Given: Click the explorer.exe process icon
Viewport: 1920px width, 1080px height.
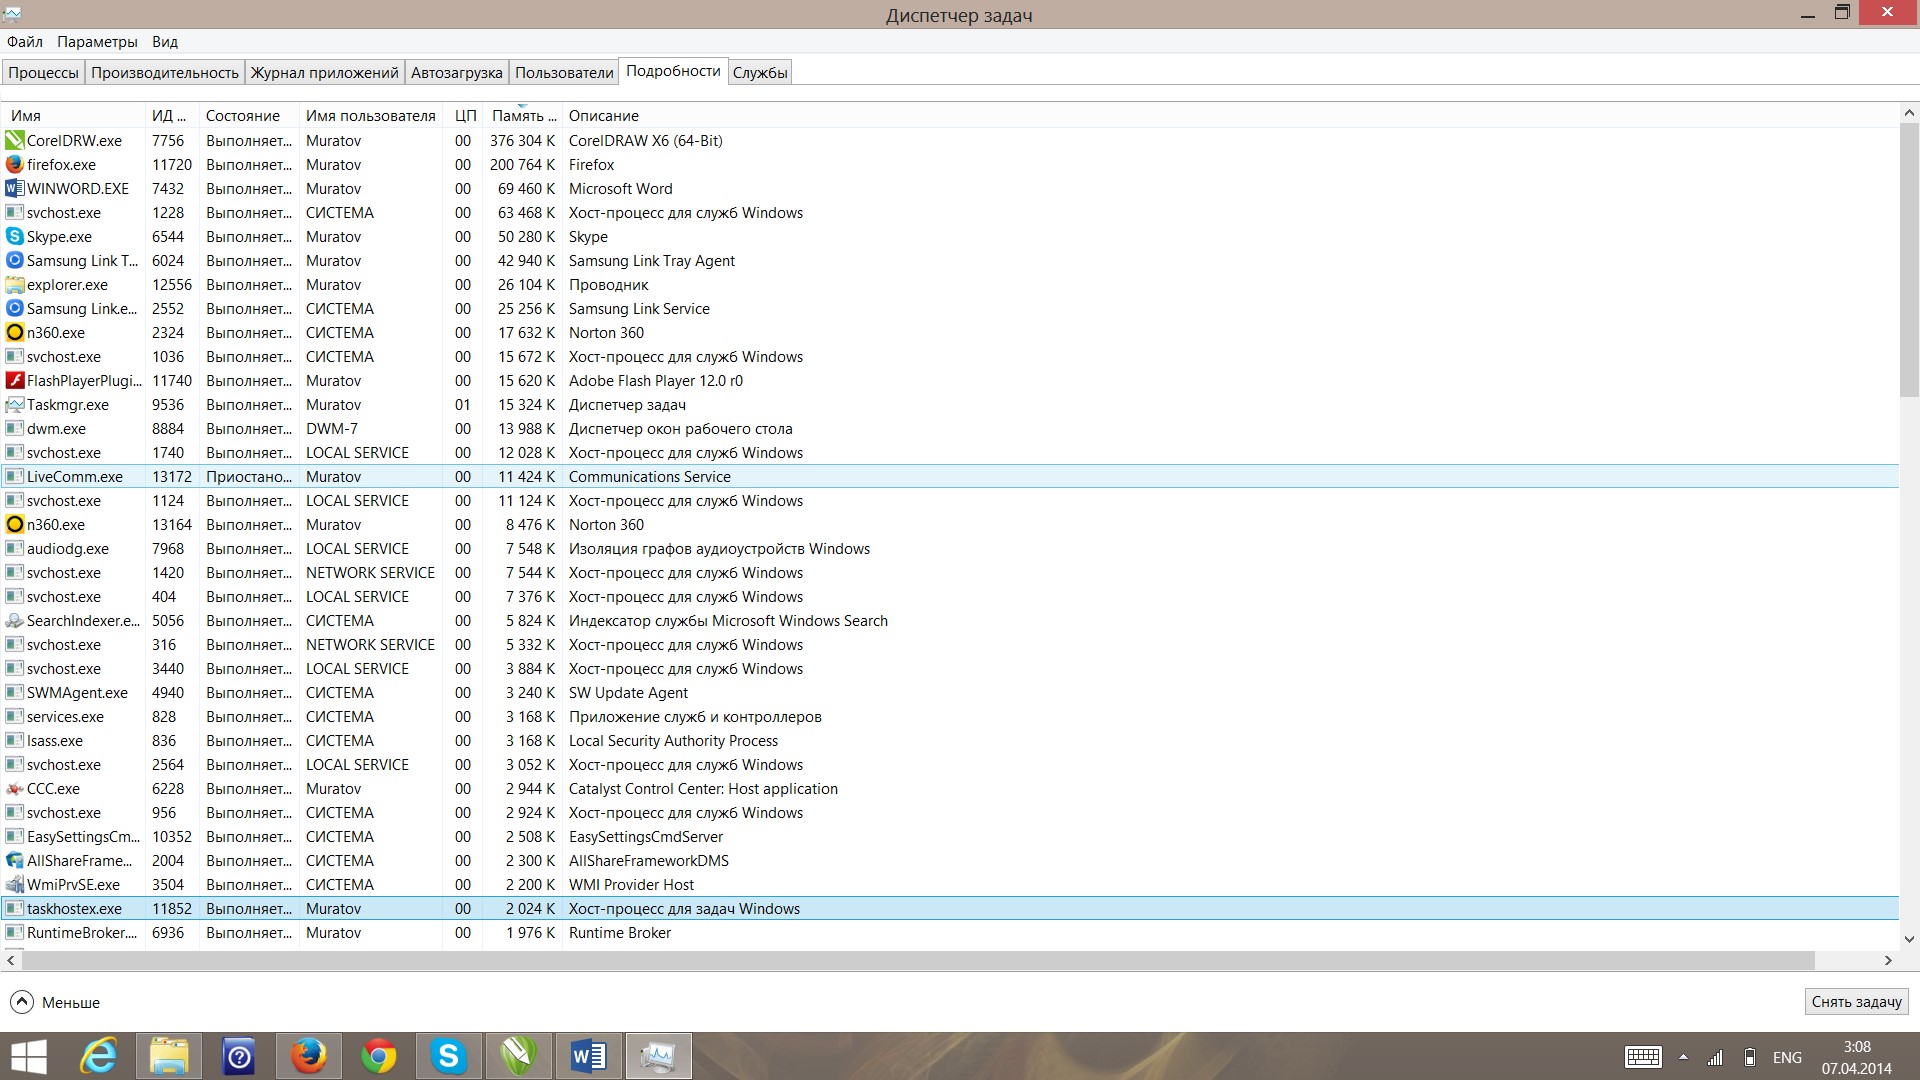Looking at the screenshot, I should pos(14,285).
